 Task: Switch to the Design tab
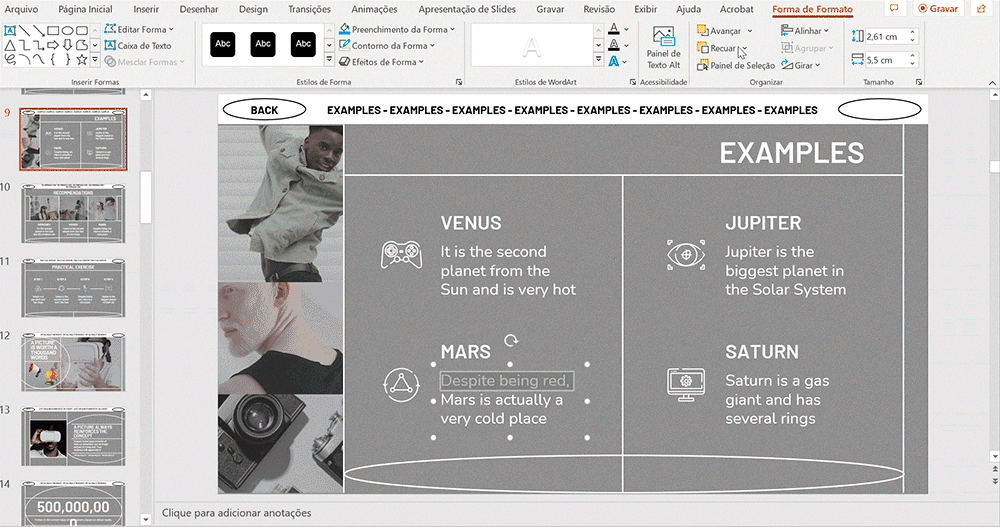pos(253,9)
